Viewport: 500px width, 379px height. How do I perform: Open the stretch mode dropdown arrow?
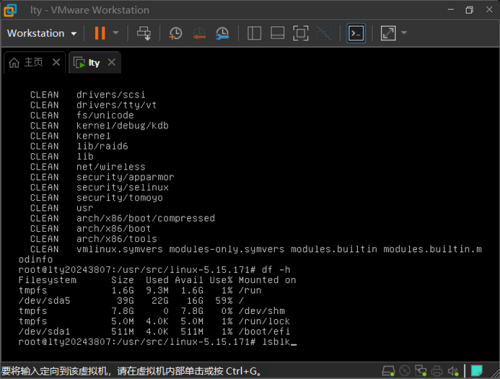404,33
